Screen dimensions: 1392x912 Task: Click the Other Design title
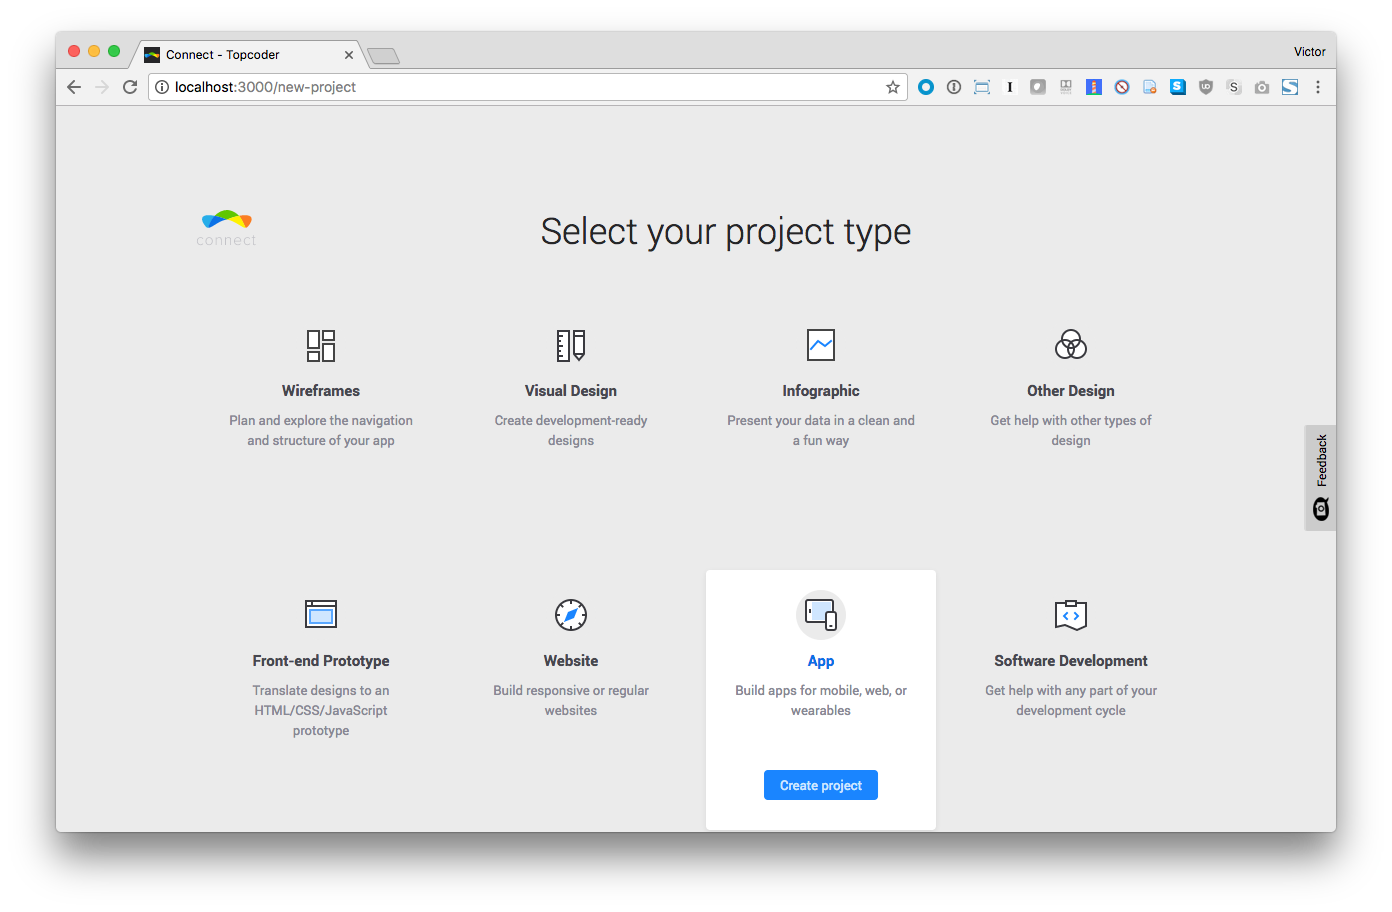click(x=1071, y=391)
